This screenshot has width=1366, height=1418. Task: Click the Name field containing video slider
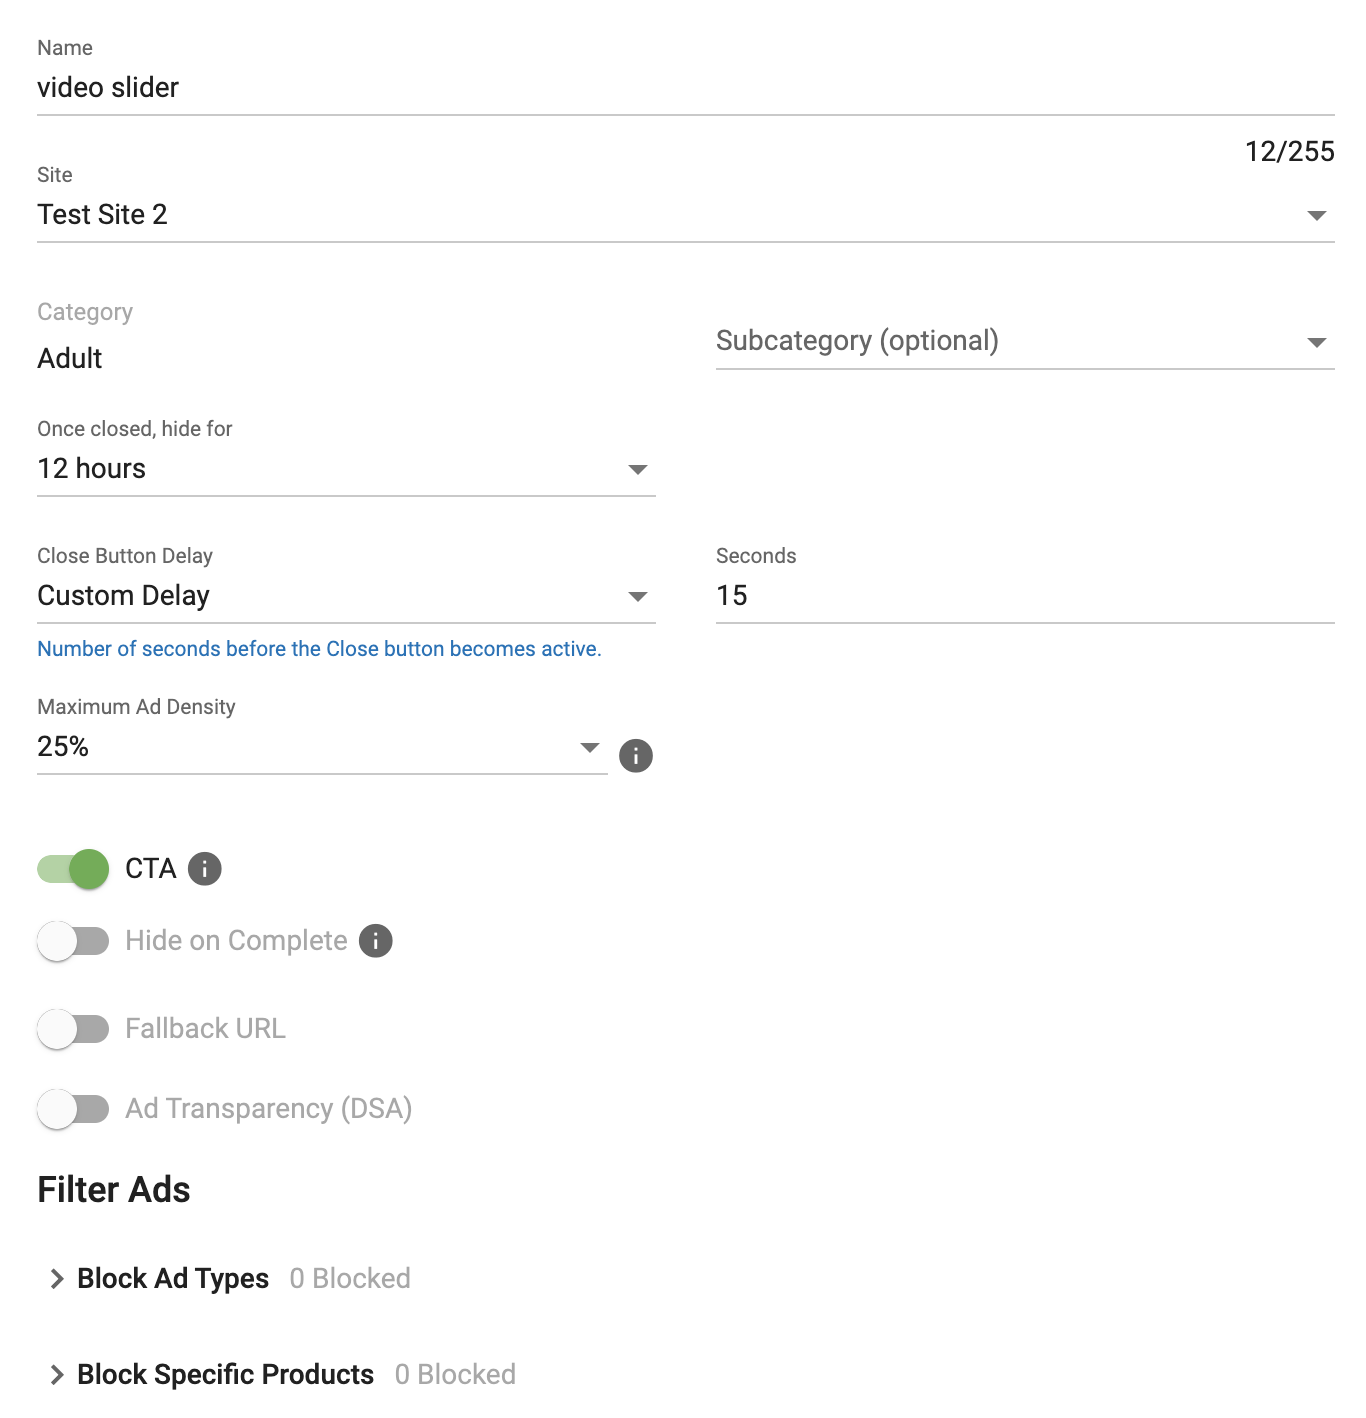[685, 88]
